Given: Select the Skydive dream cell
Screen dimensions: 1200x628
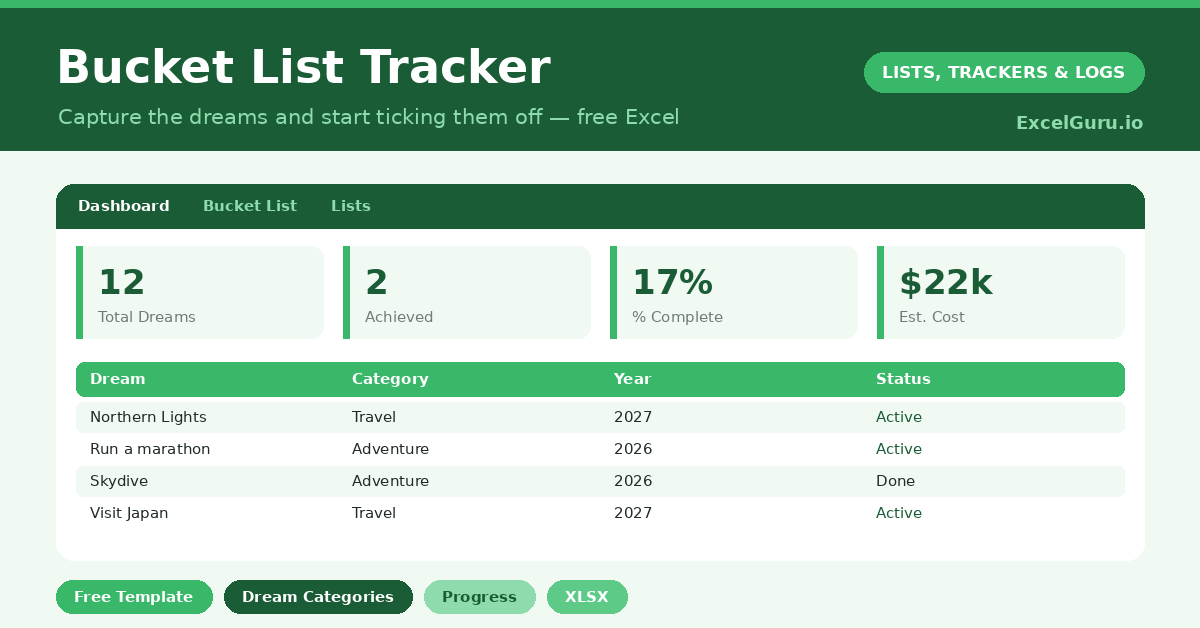Looking at the screenshot, I should 119,481.
